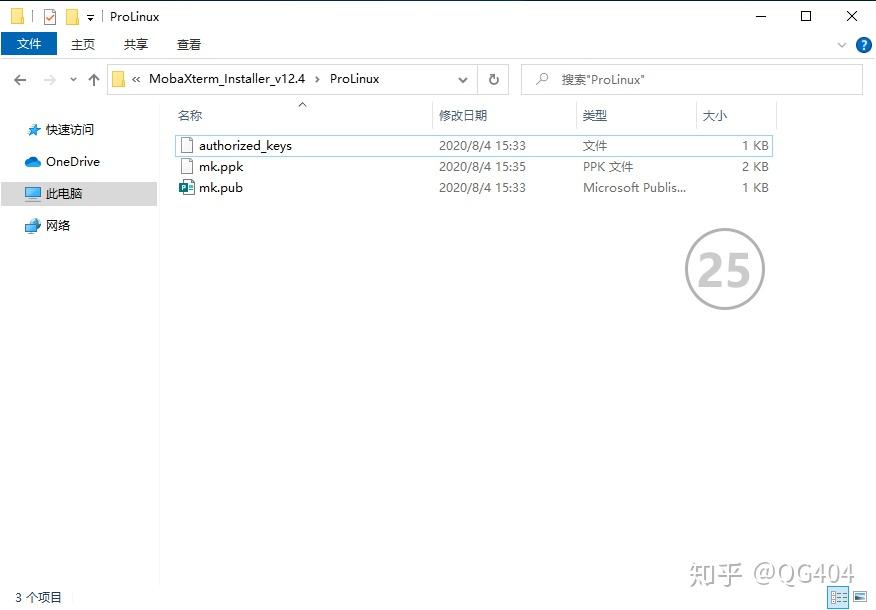This screenshot has height=610, width=876.
Task: Select the mk.ppk file icon
Action: pyautogui.click(x=186, y=167)
